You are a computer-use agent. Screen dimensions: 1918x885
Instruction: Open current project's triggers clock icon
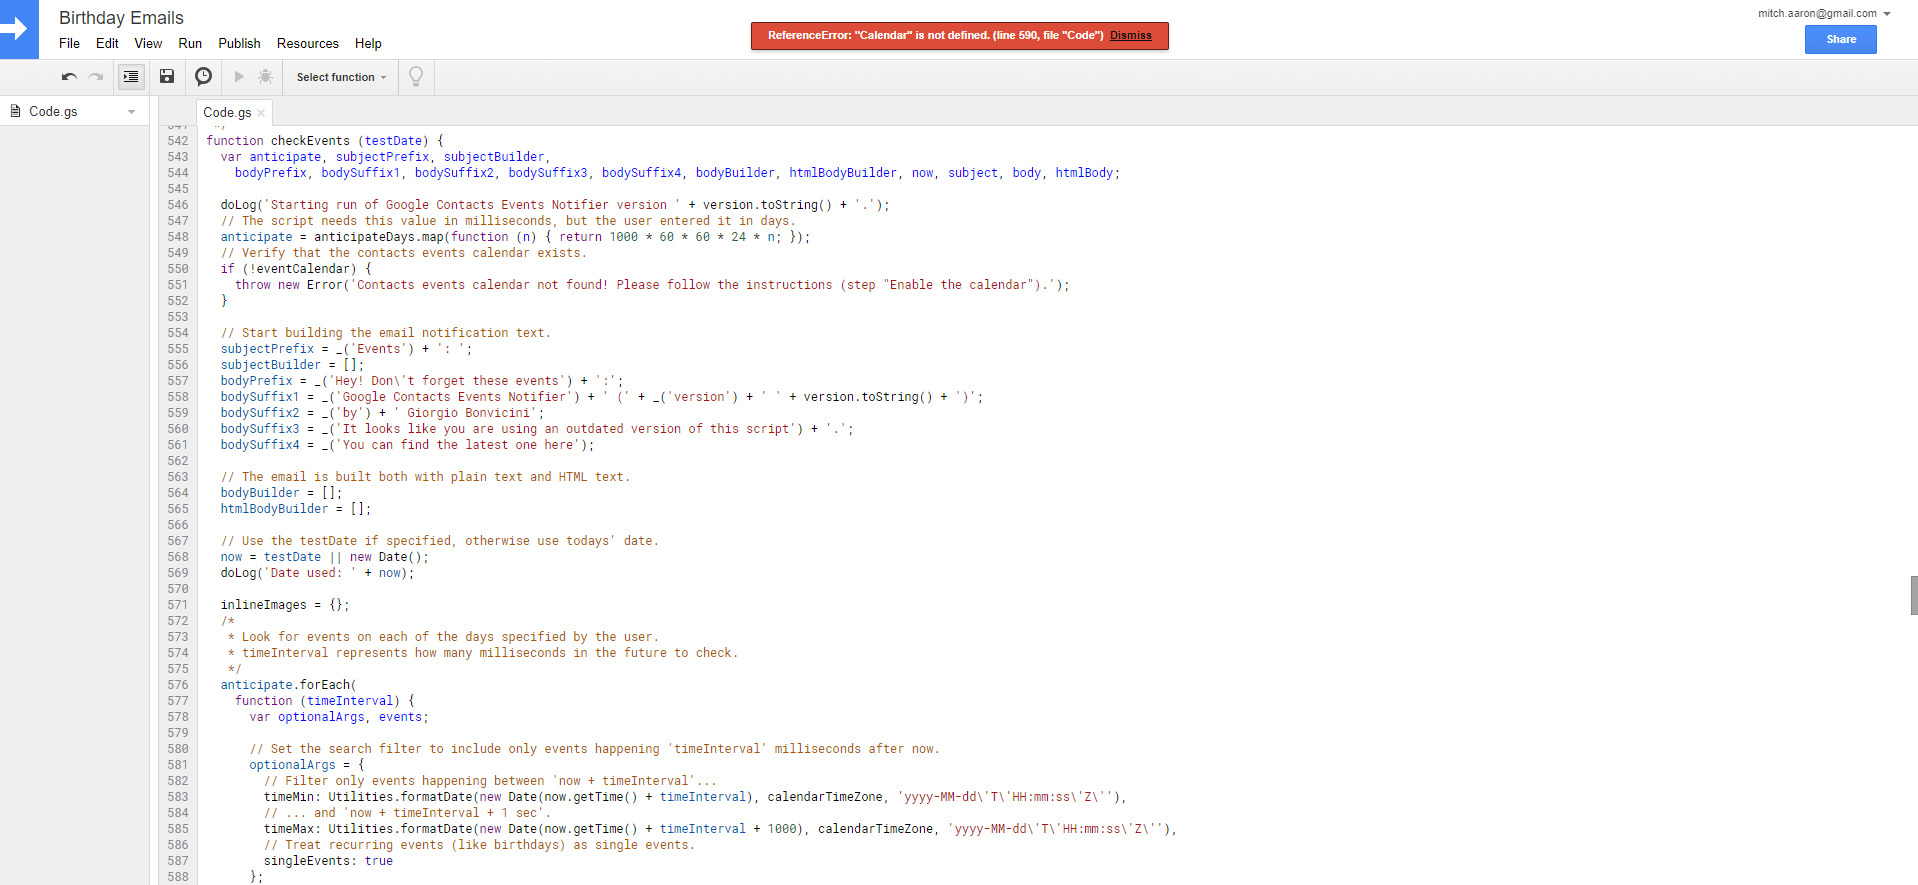[203, 77]
